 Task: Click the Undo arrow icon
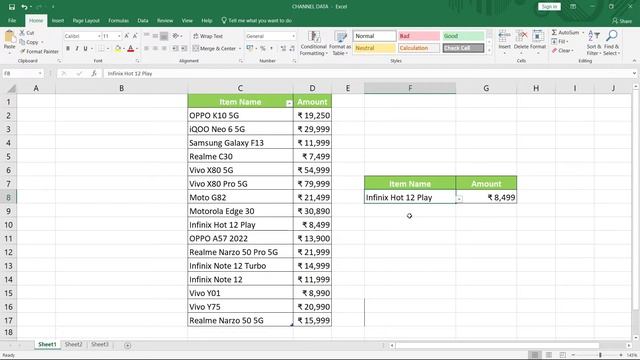point(24,7)
